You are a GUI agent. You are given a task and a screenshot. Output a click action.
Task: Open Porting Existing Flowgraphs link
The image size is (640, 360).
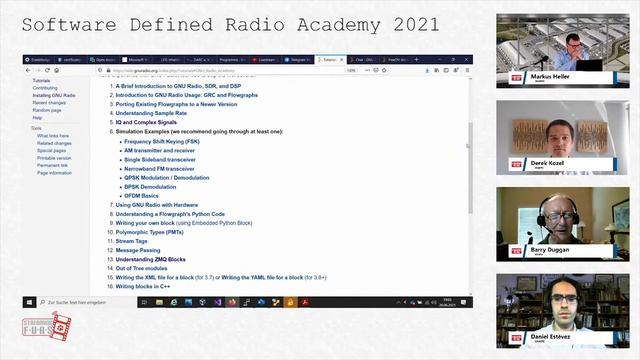tap(176, 104)
